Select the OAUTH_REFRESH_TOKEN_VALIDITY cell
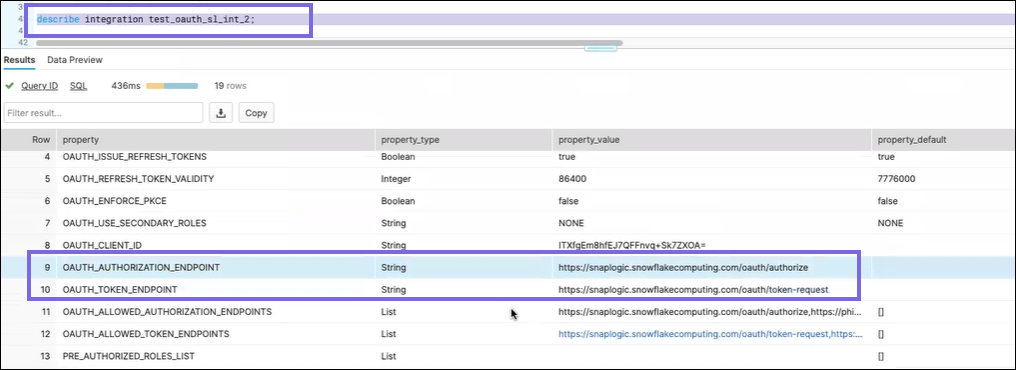1016x370 pixels. (138, 179)
